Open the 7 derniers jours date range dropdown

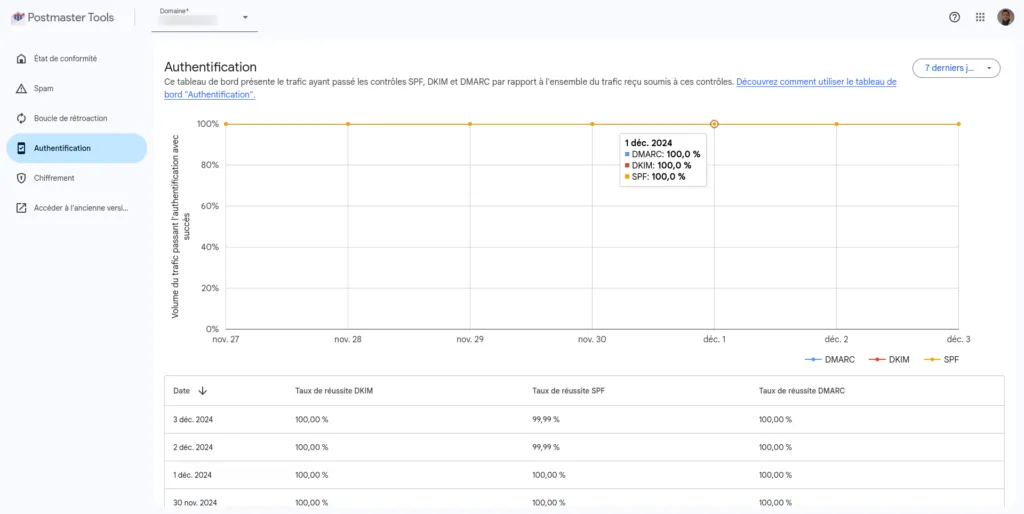click(956, 68)
